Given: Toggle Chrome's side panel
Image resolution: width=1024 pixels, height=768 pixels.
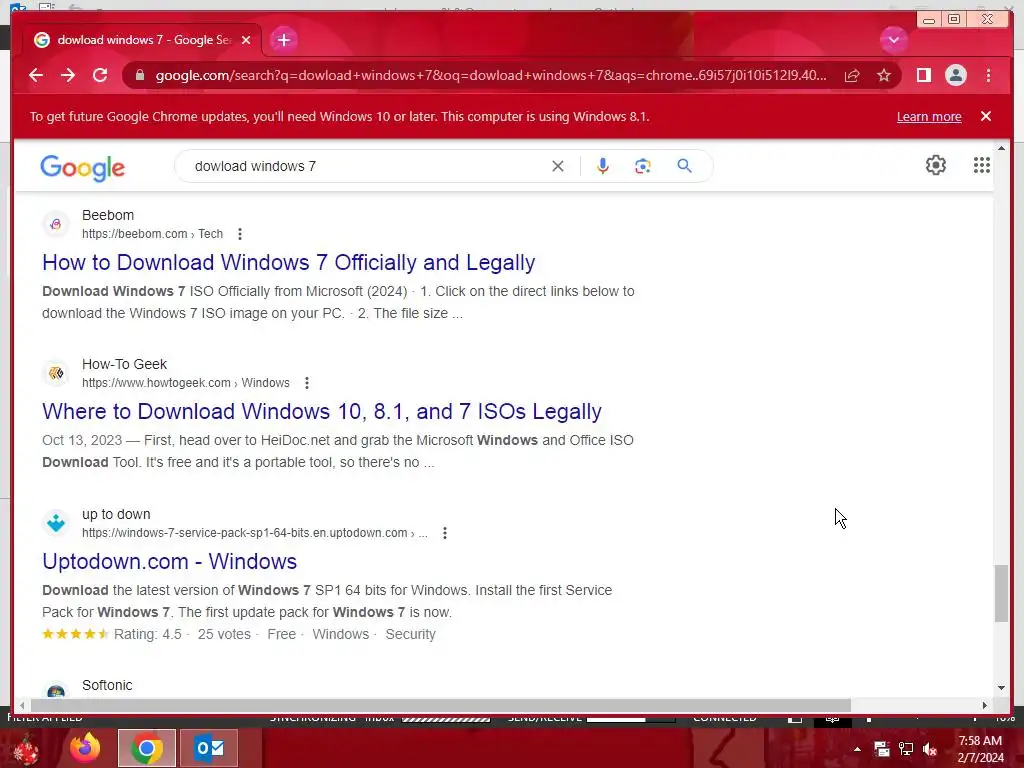Looking at the screenshot, I should 923,75.
